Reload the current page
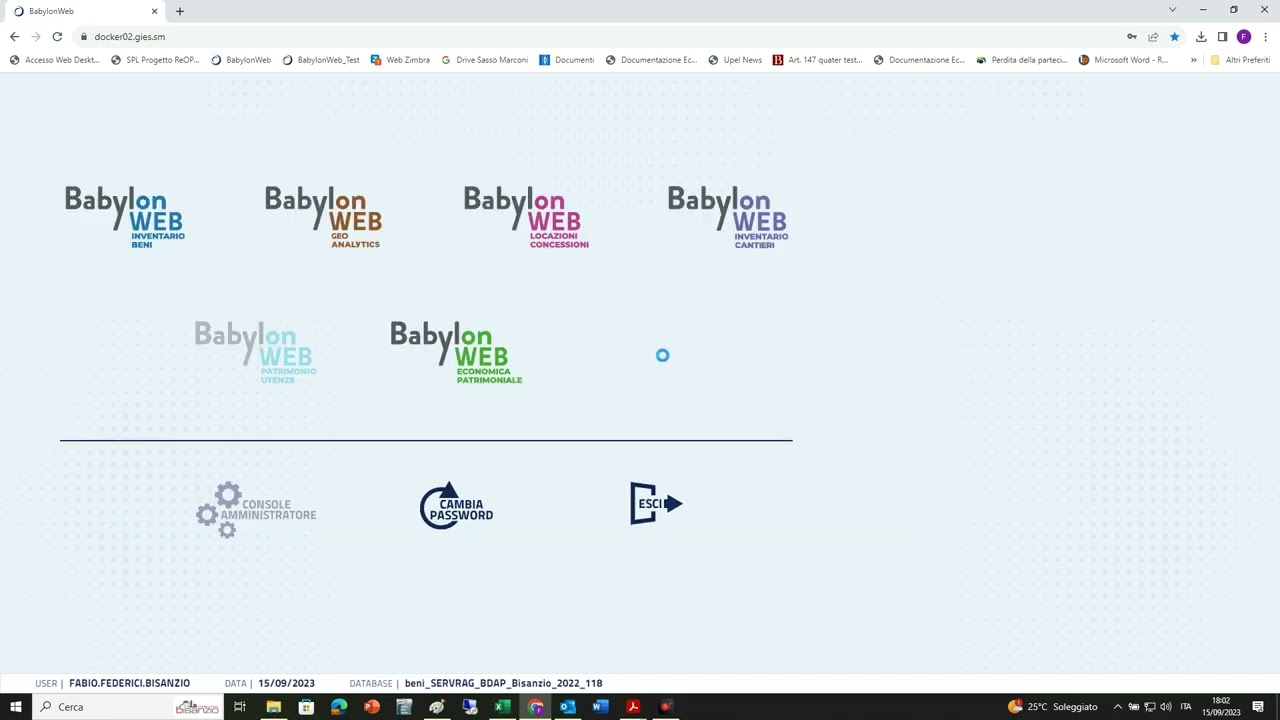The image size is (1280, 720). point(57,37)
